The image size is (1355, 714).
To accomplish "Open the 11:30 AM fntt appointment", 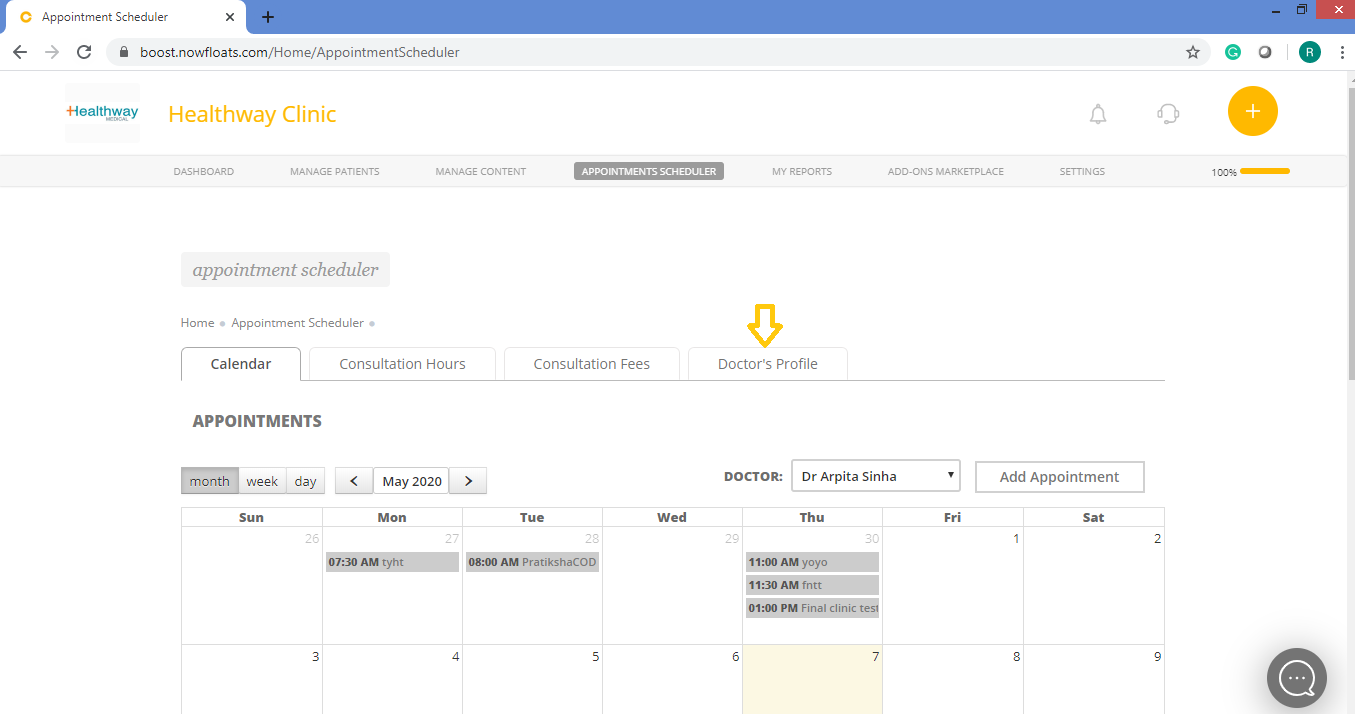I will [812, 585].
